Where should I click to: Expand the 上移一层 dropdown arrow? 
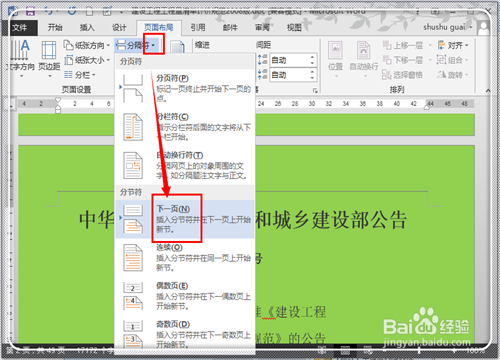[x=430, y=45]
